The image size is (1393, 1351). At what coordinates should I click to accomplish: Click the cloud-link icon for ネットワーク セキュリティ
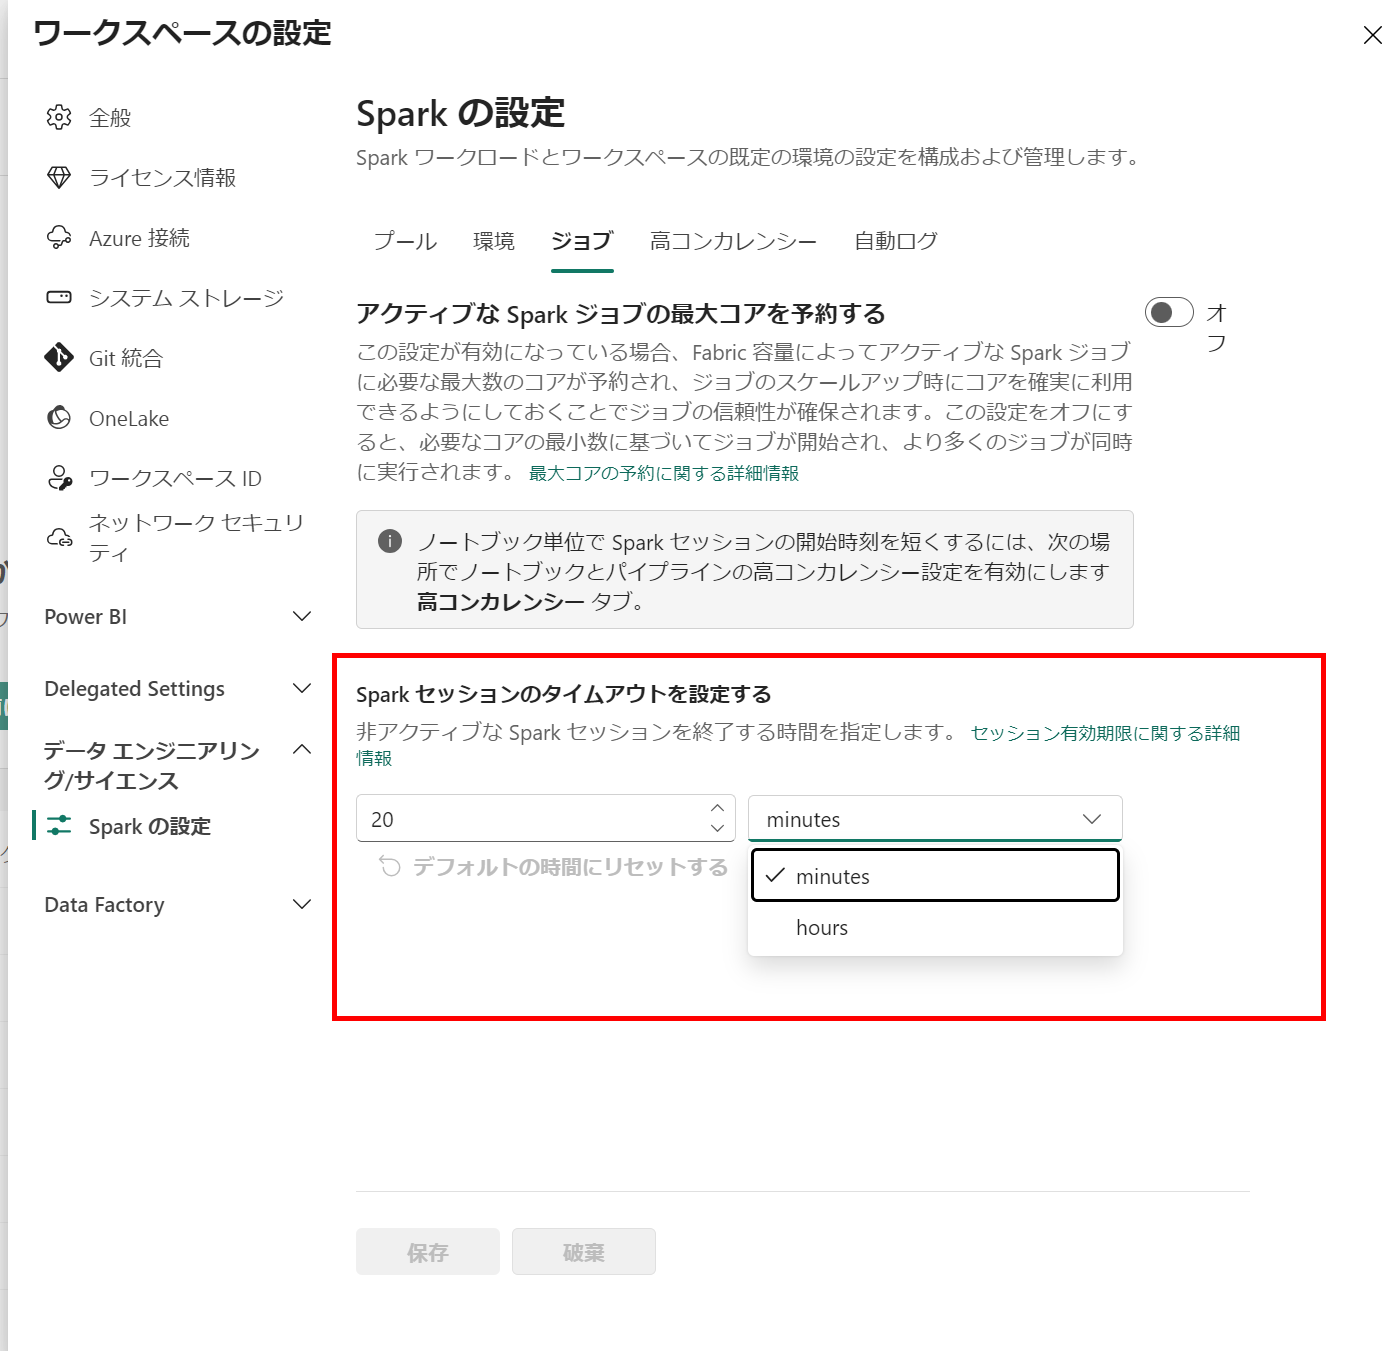[59, 538]
